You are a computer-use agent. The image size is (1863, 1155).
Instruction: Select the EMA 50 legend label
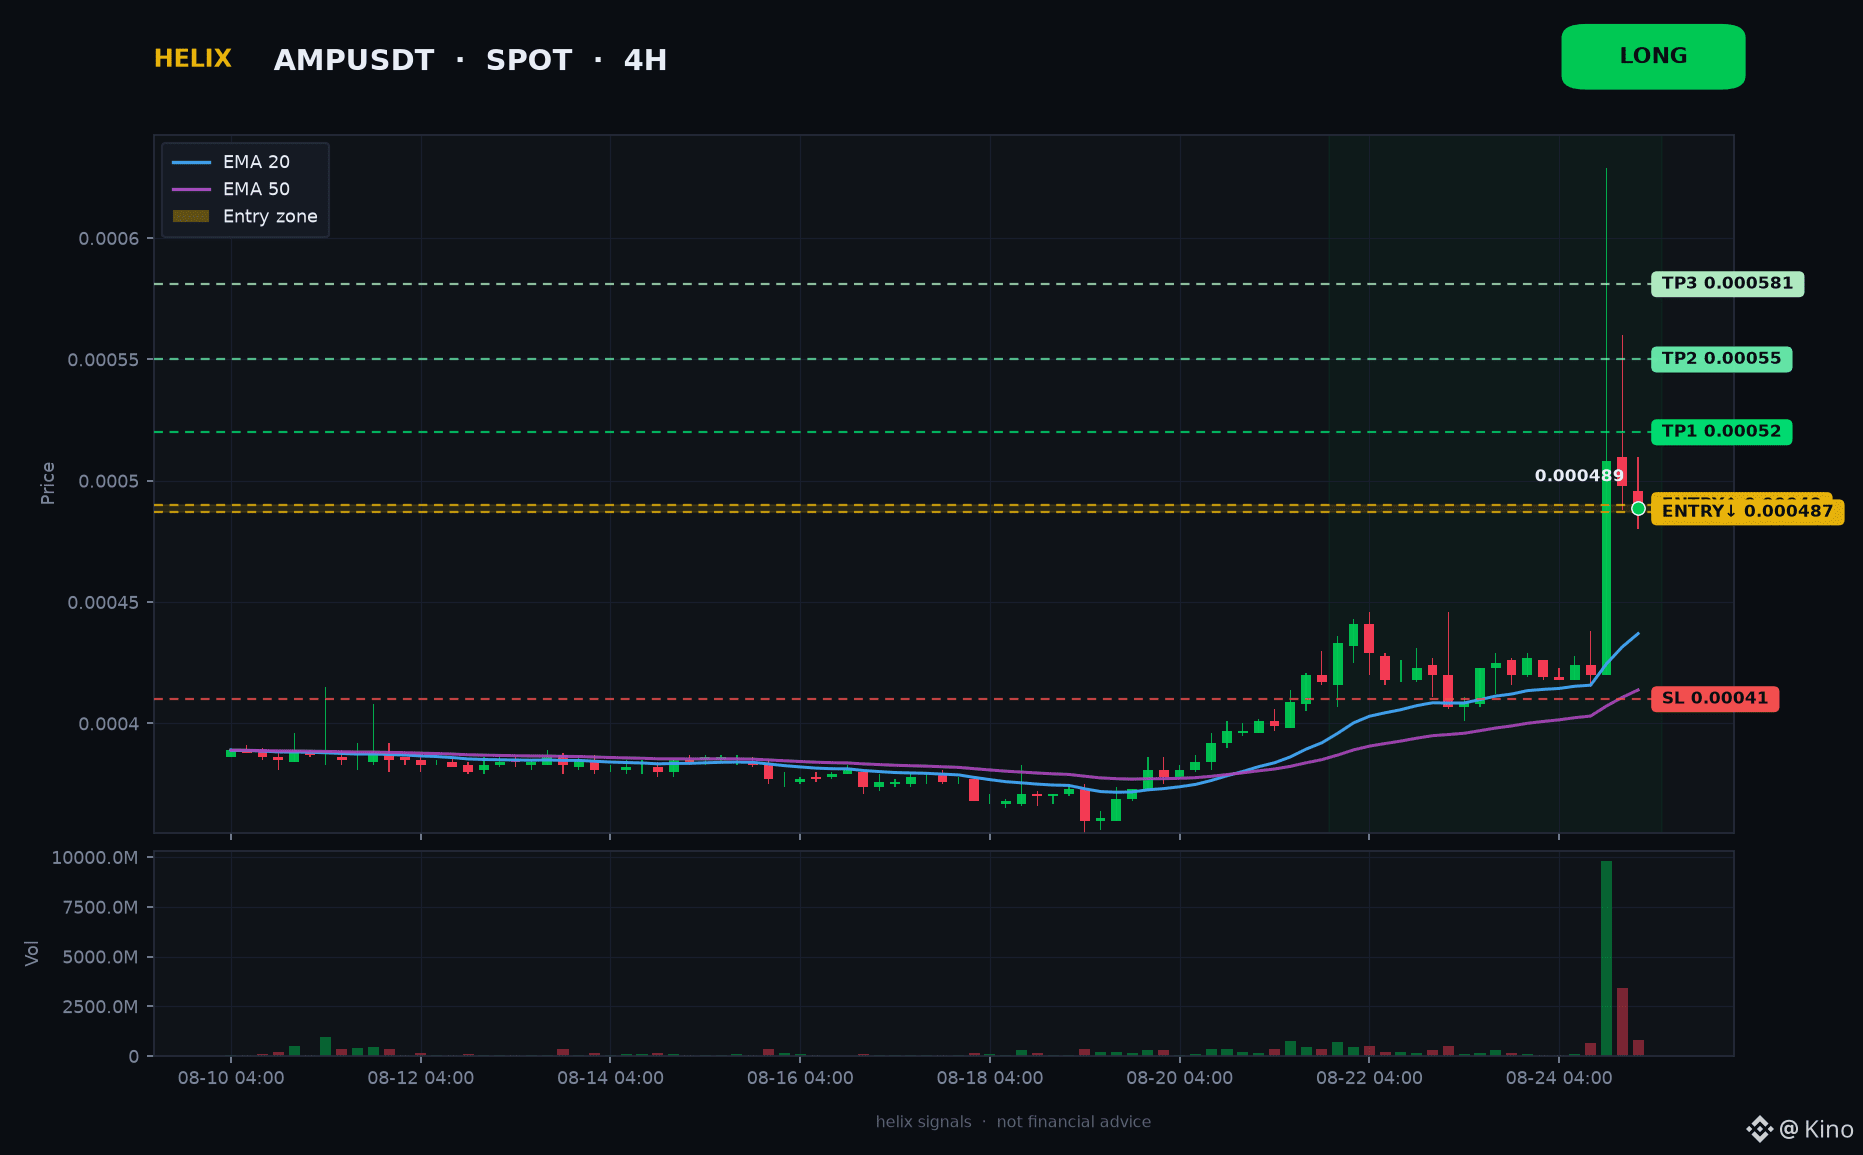[256, 189]
